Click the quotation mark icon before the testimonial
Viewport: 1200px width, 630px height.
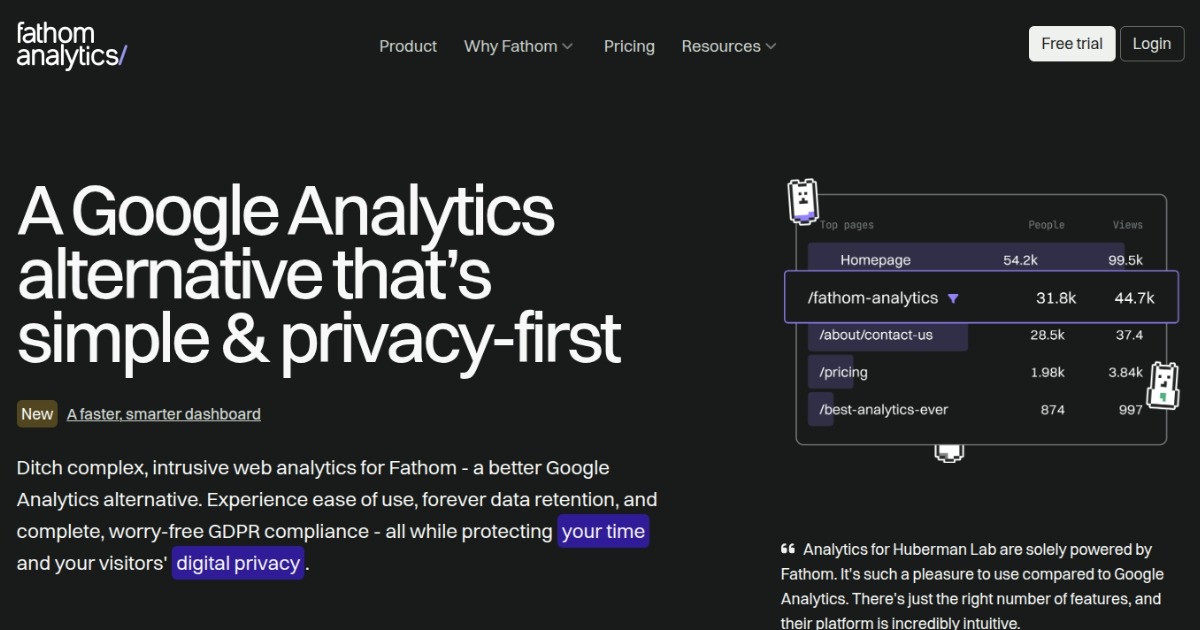click(788, 548)
